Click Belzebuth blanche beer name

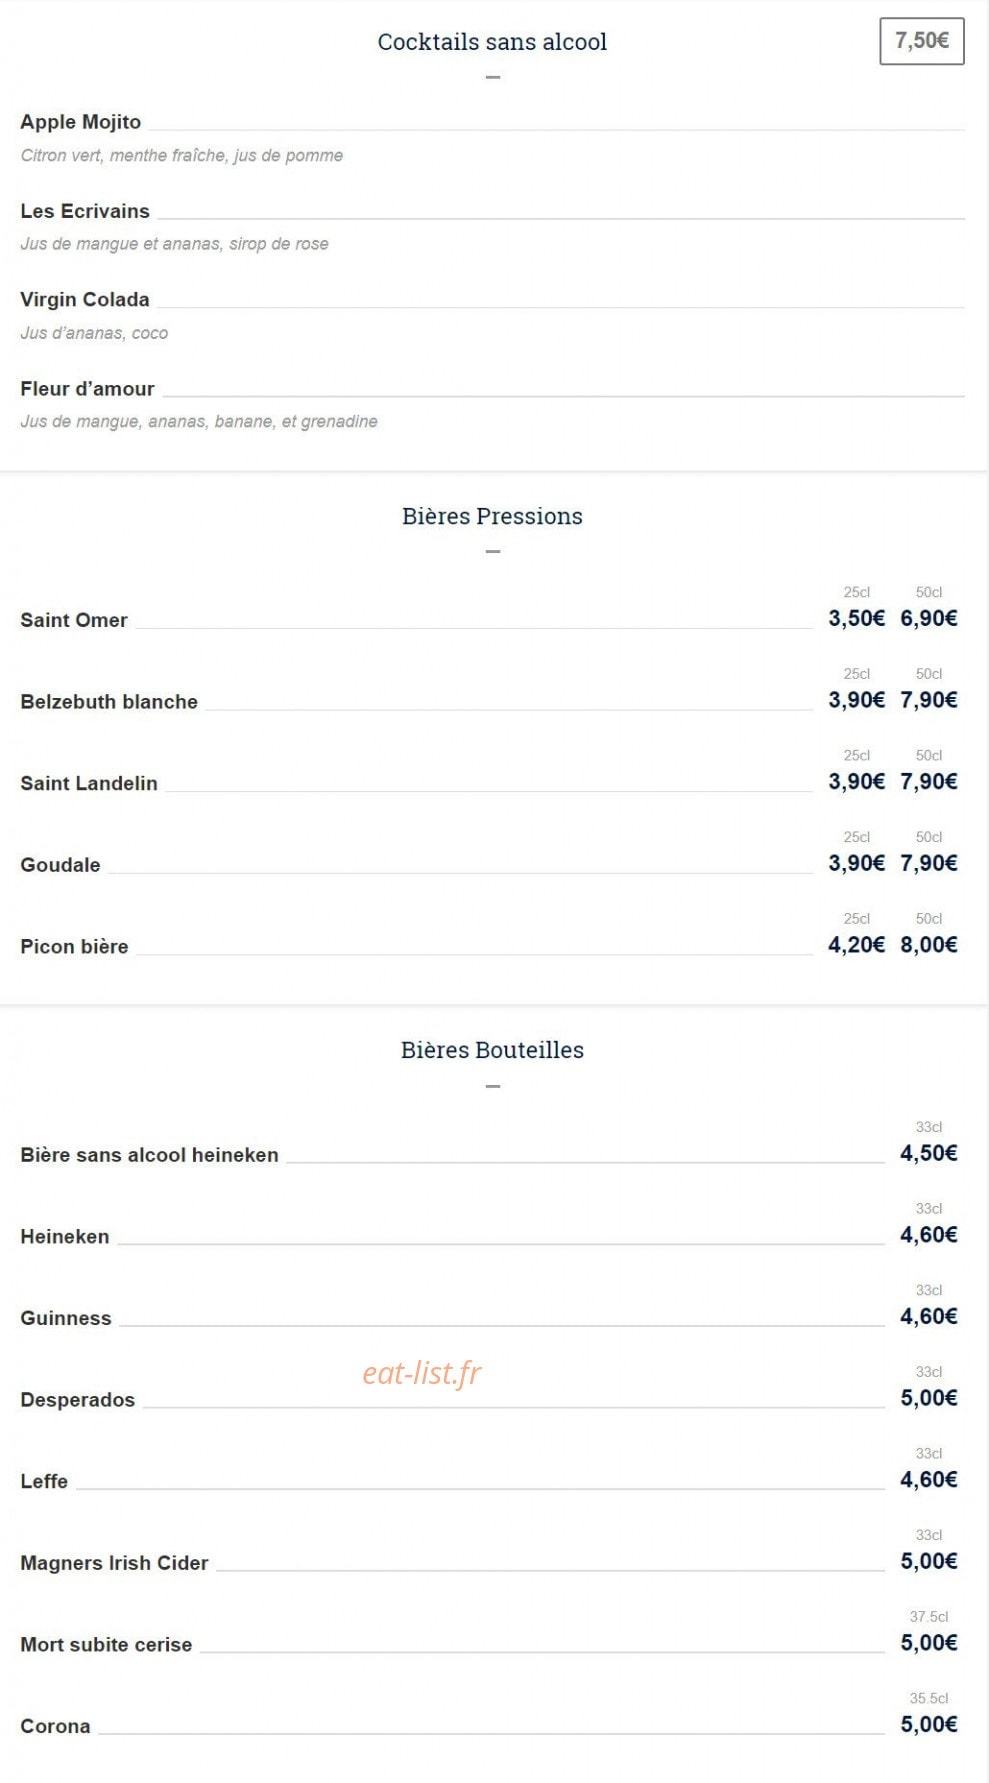(x=109, y=702)
